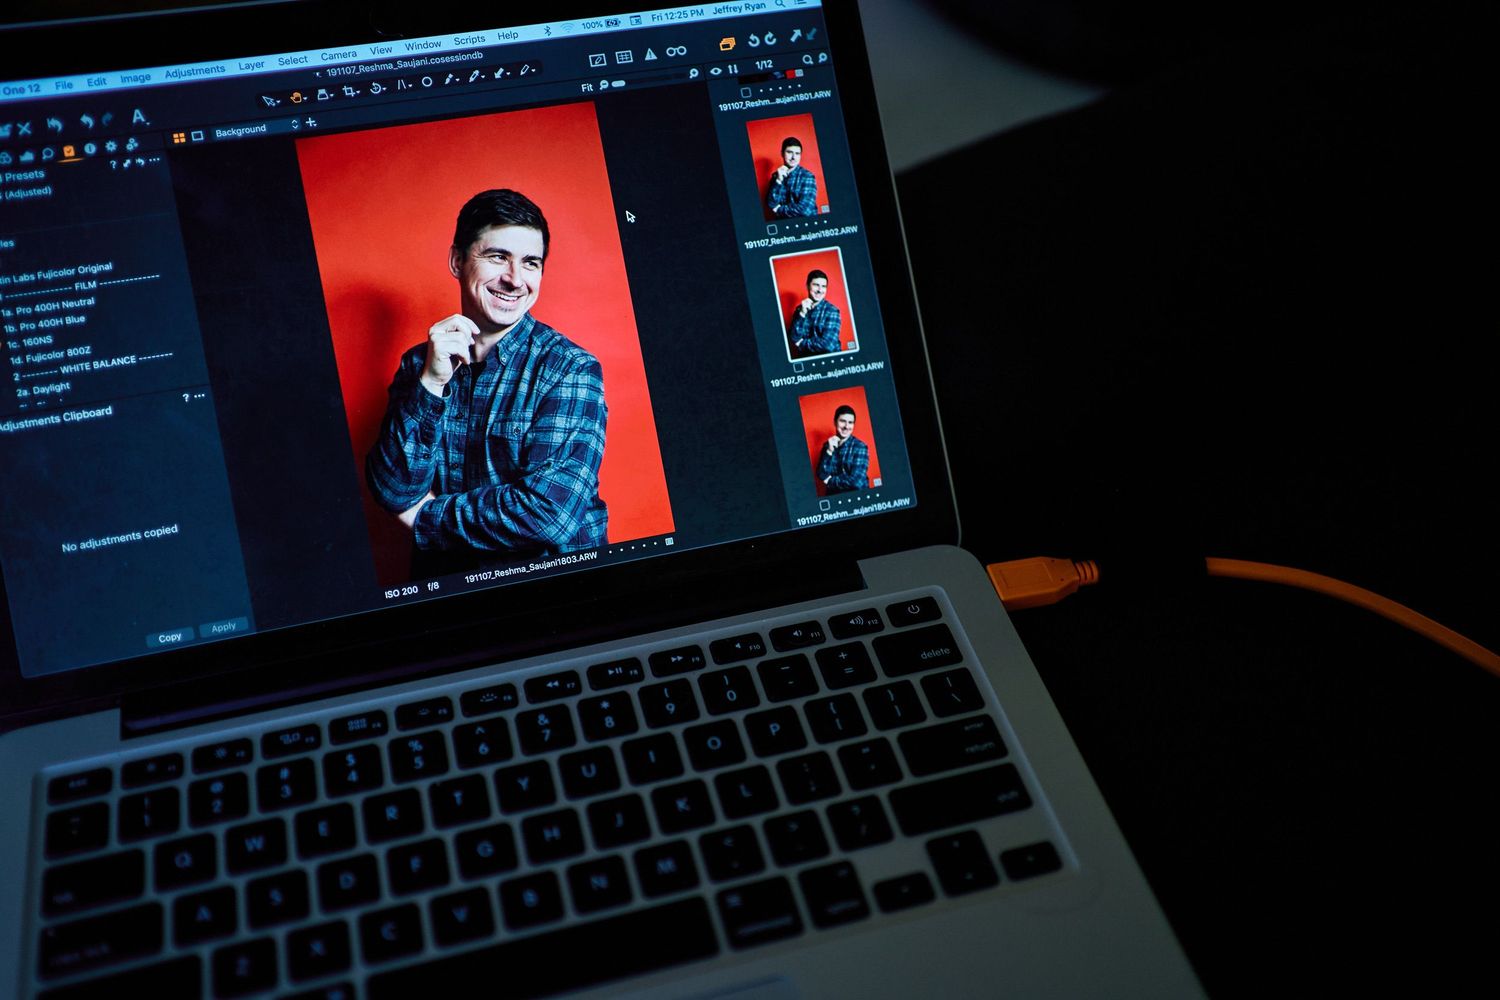Open the Exposure histogram tool tab
The width and height of the screenshot is (1500, 1000).
click(x=27, y=156)
